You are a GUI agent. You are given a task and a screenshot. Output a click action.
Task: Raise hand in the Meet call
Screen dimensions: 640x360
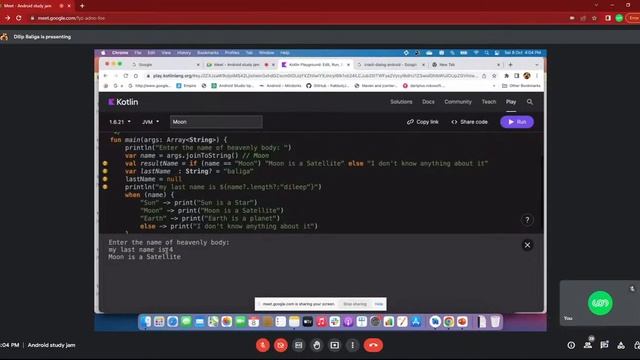pos(317,345)
